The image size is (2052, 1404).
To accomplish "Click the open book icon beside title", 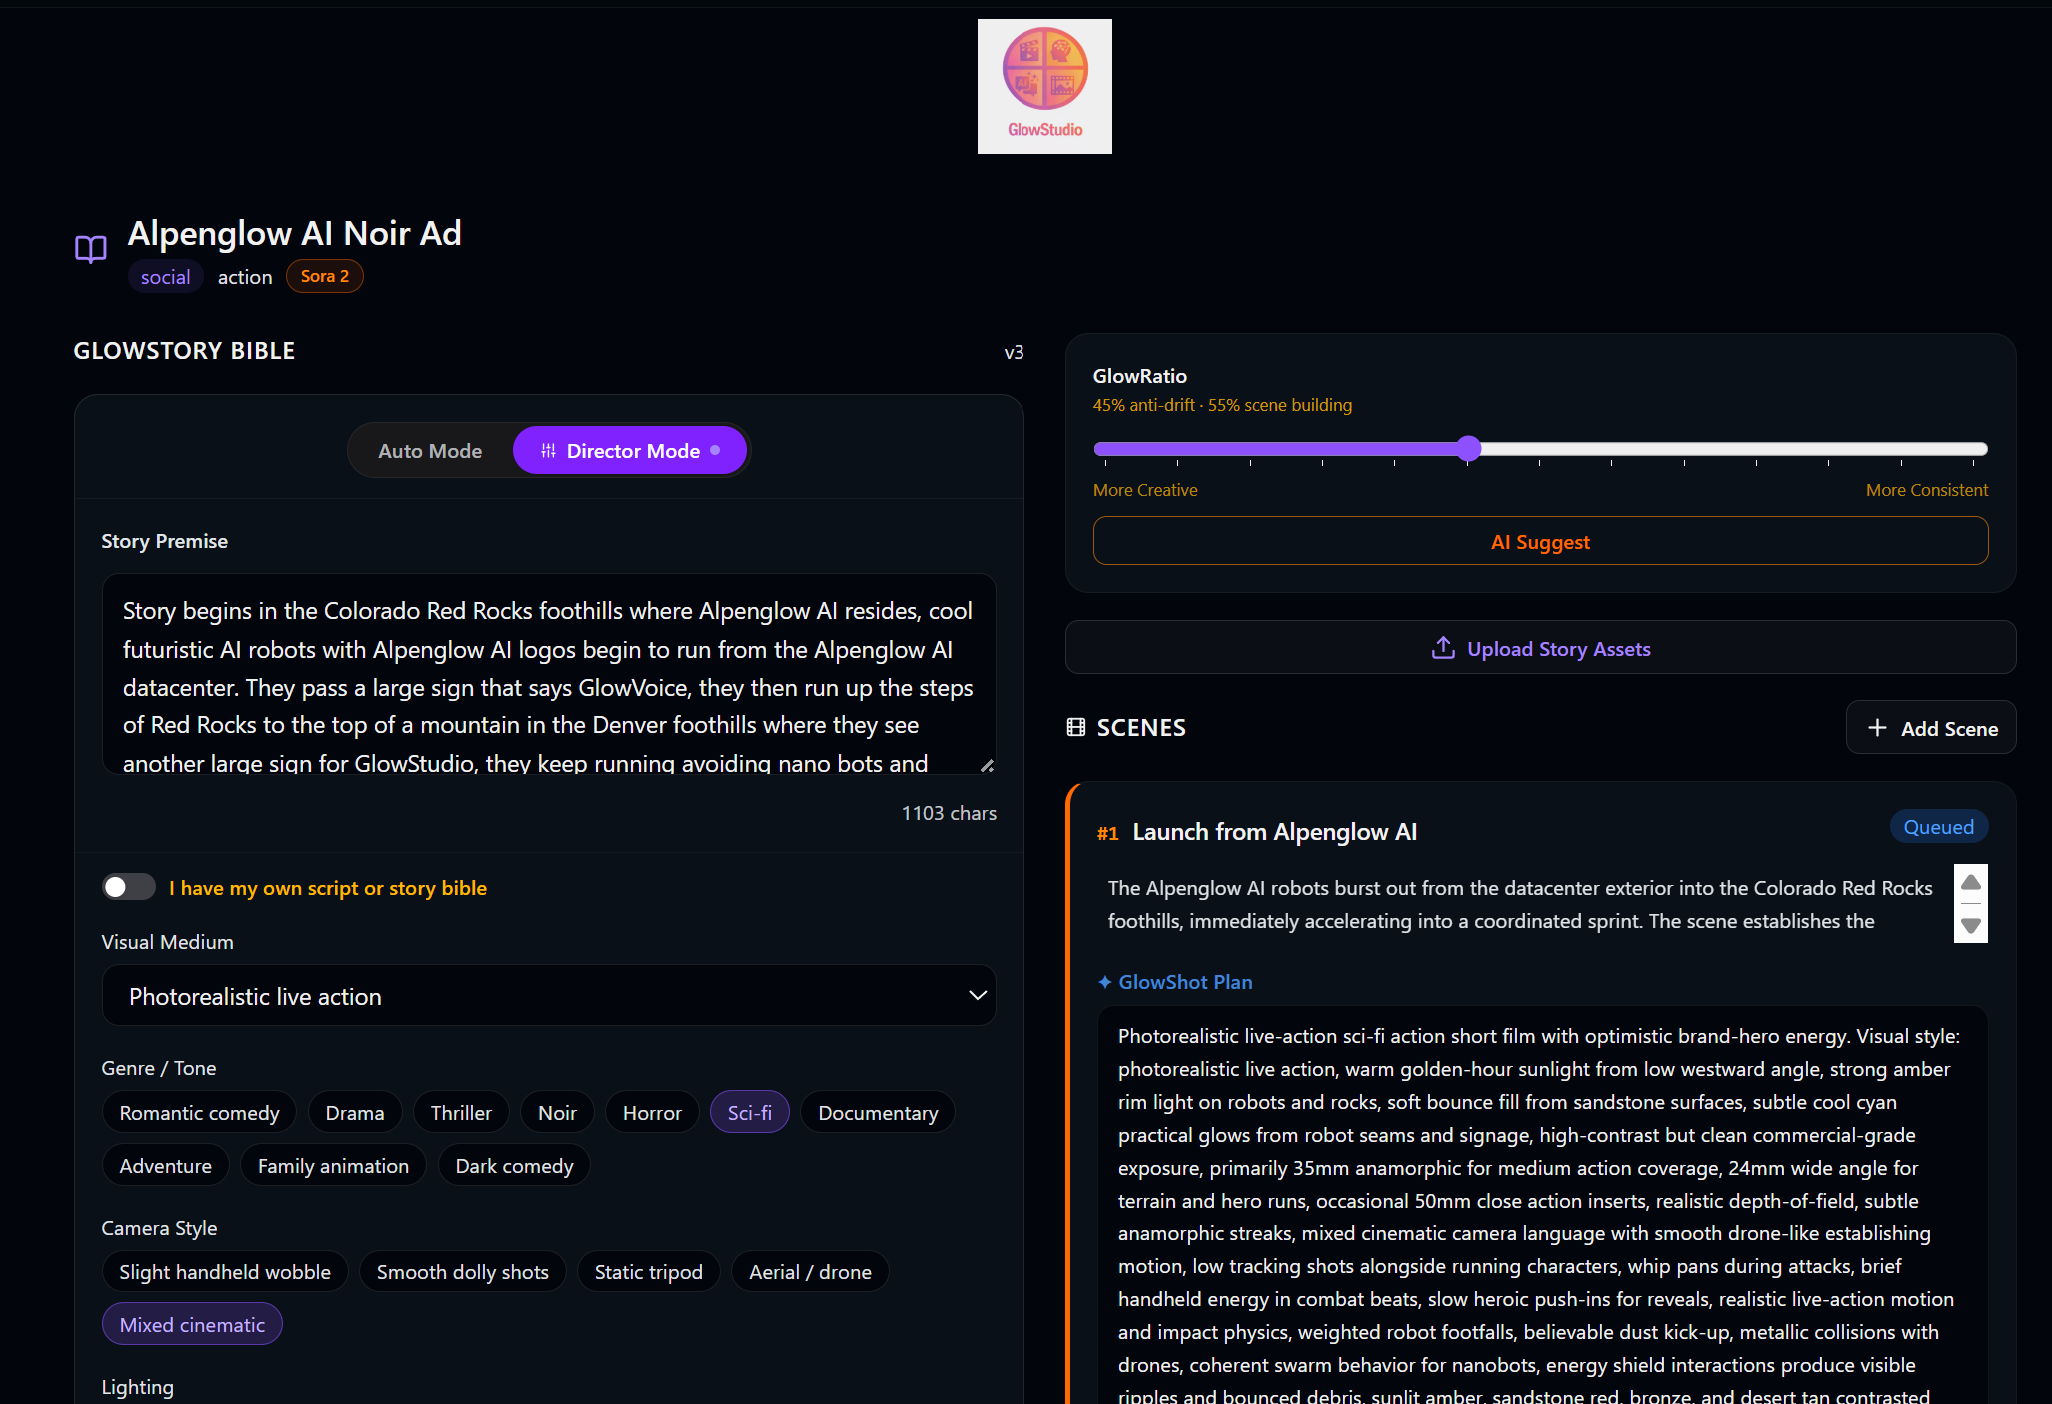I will click(91, 249).
